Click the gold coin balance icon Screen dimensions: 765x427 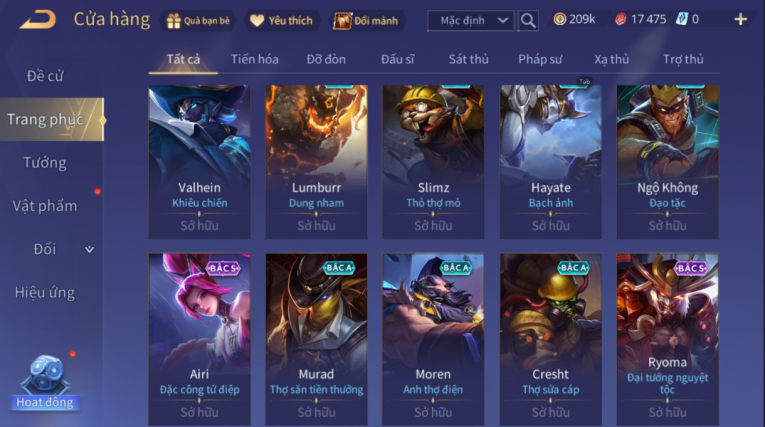(560, 19)
